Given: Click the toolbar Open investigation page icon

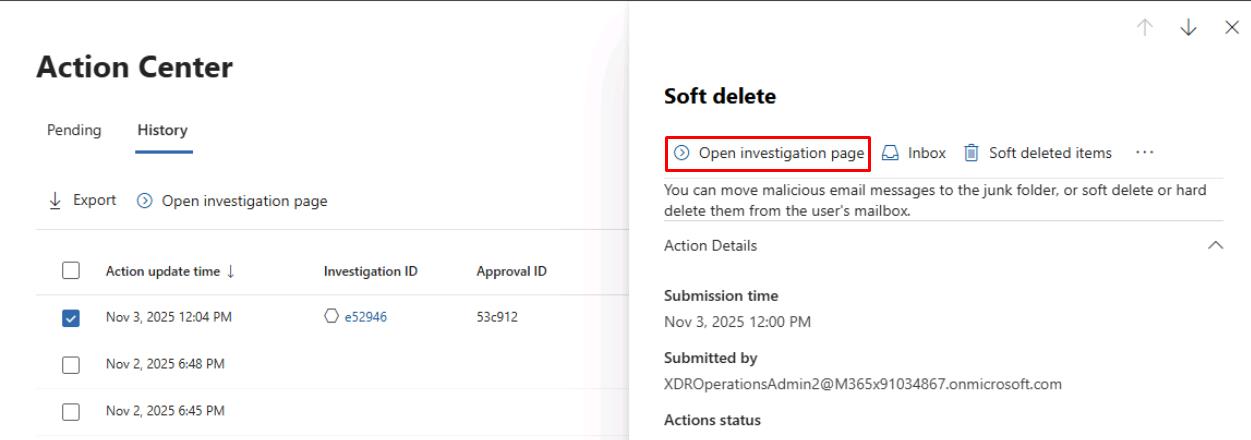Looking at the screenshot, I should pyautogui.click(x=144, y=201).
